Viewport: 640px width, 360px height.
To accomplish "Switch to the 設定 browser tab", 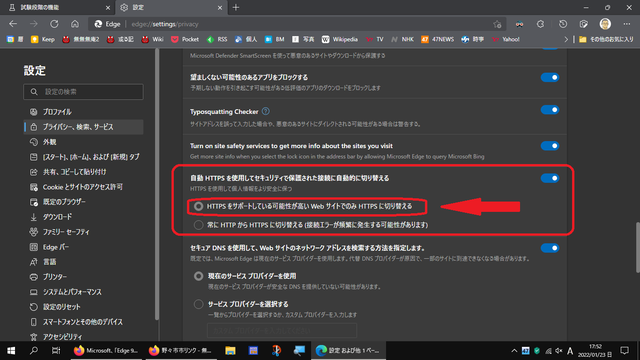I will [x=171, y=7].
